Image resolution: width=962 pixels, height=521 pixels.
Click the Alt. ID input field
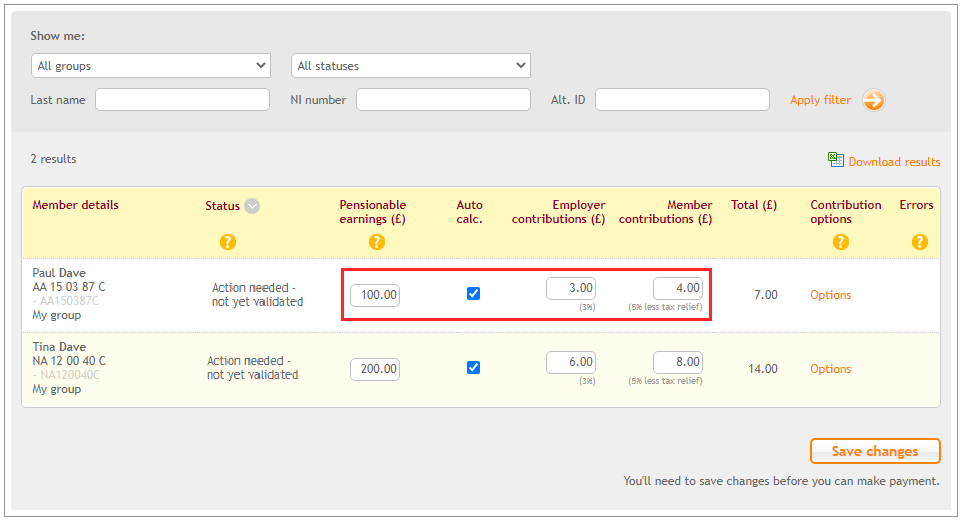(x=682, y=99)
